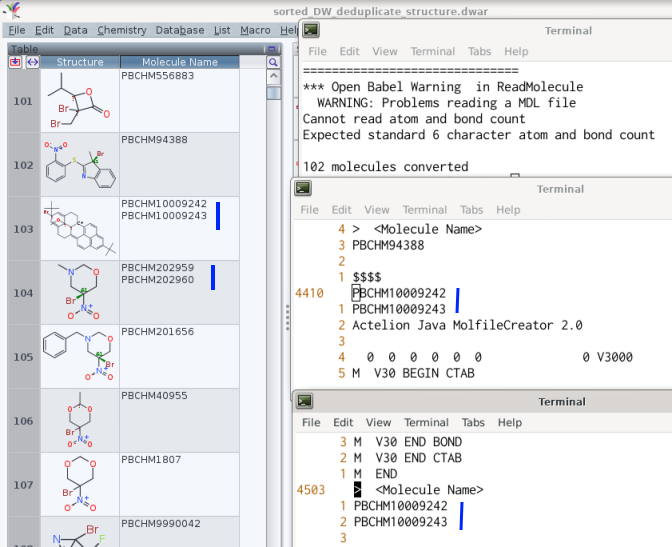This screenshot has height=547, width=672.
Task: Select row 105 header cell
Action: point(23,357)
